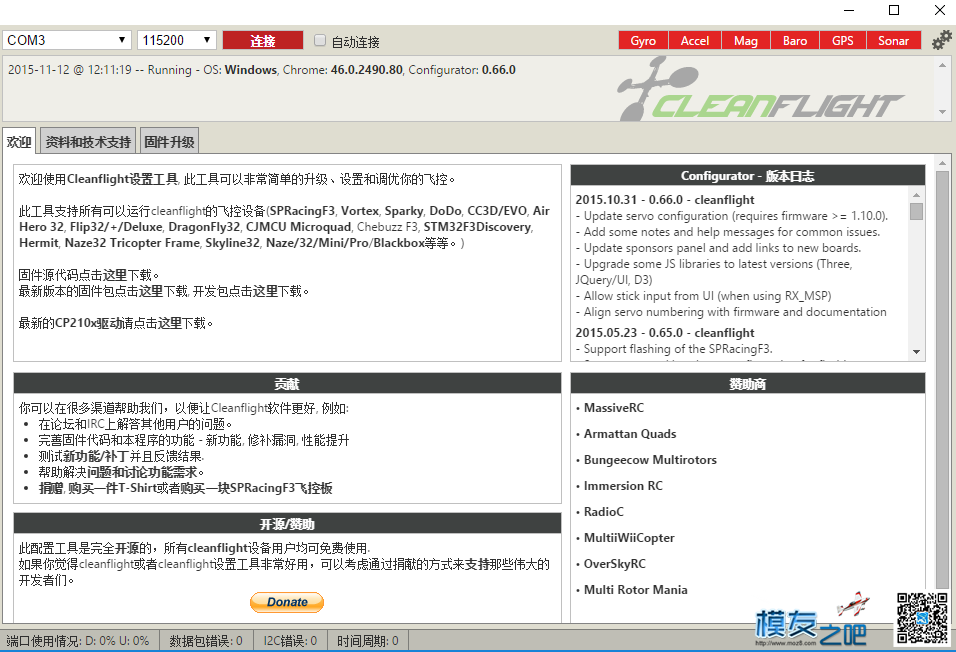Image resolution: width=956 pixels, height=652 pixels.
Task: Click the yellow Donate button
Action: click(287, 602)
